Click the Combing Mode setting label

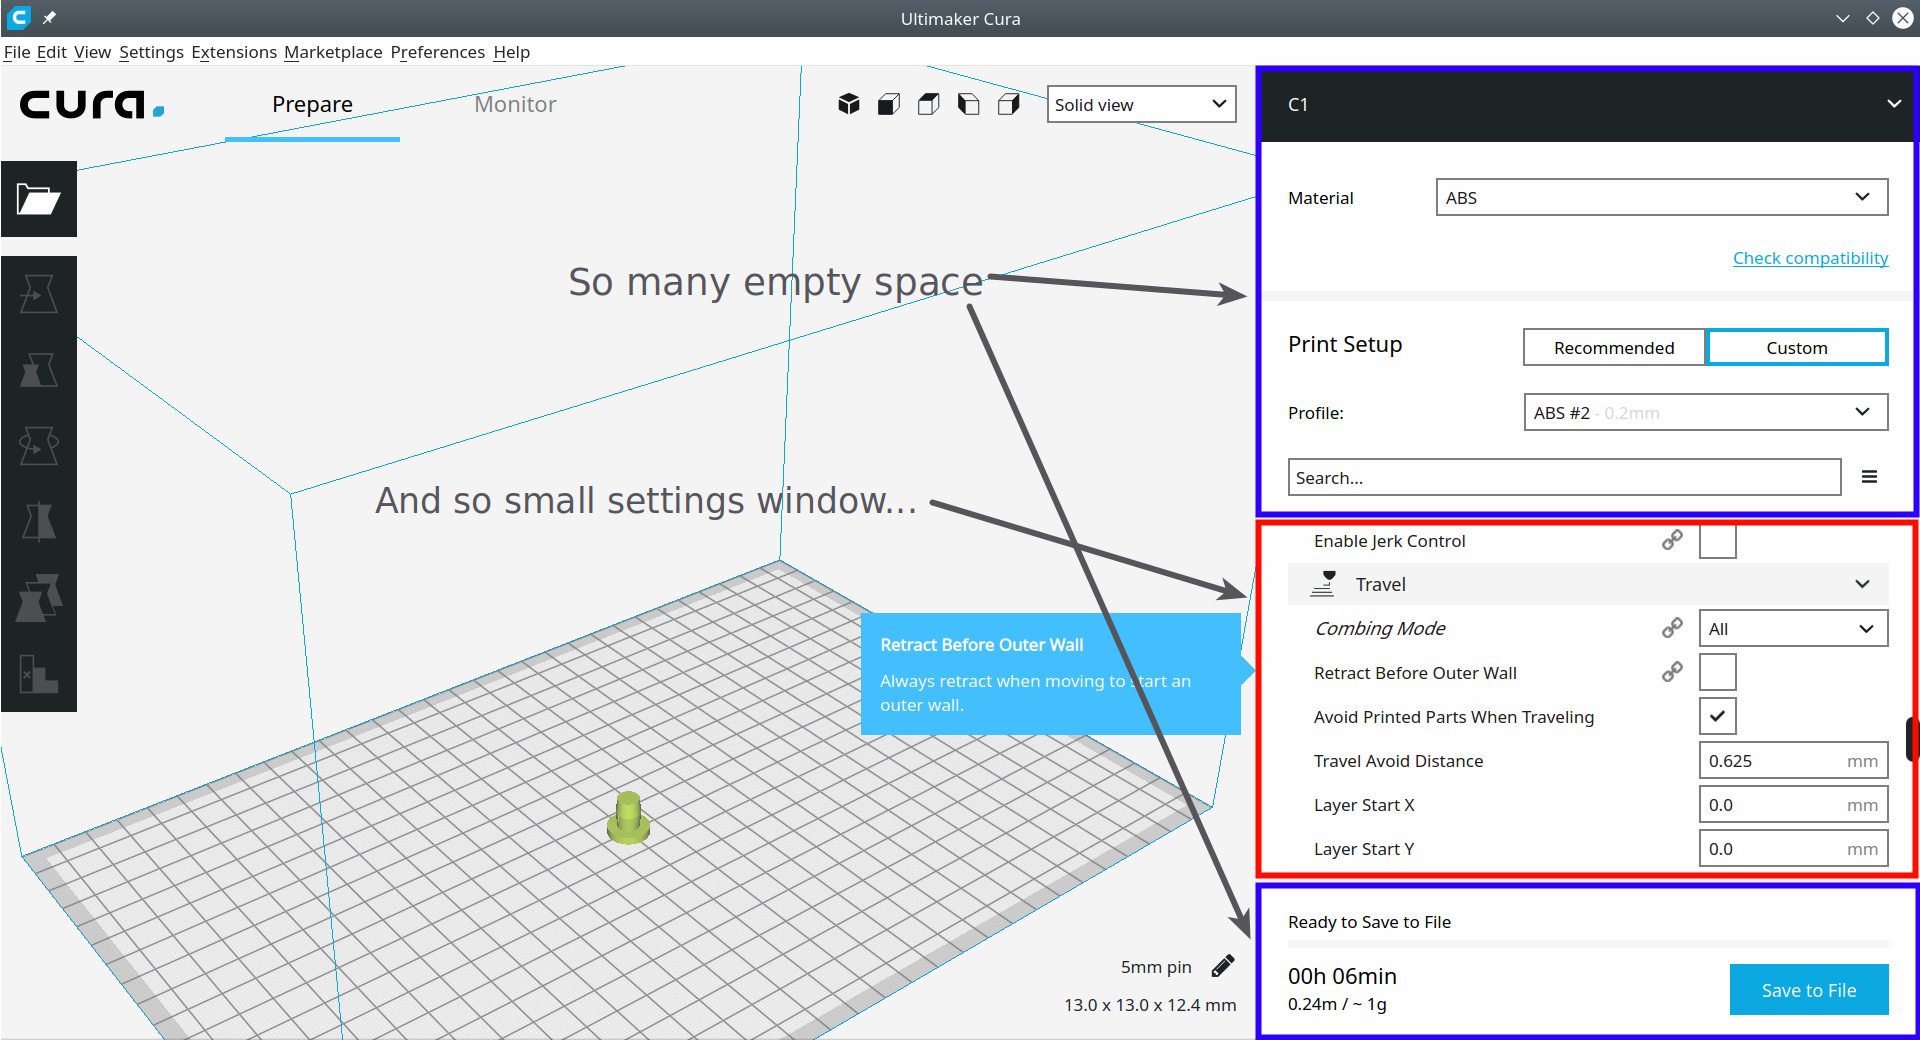point(1380,628)
